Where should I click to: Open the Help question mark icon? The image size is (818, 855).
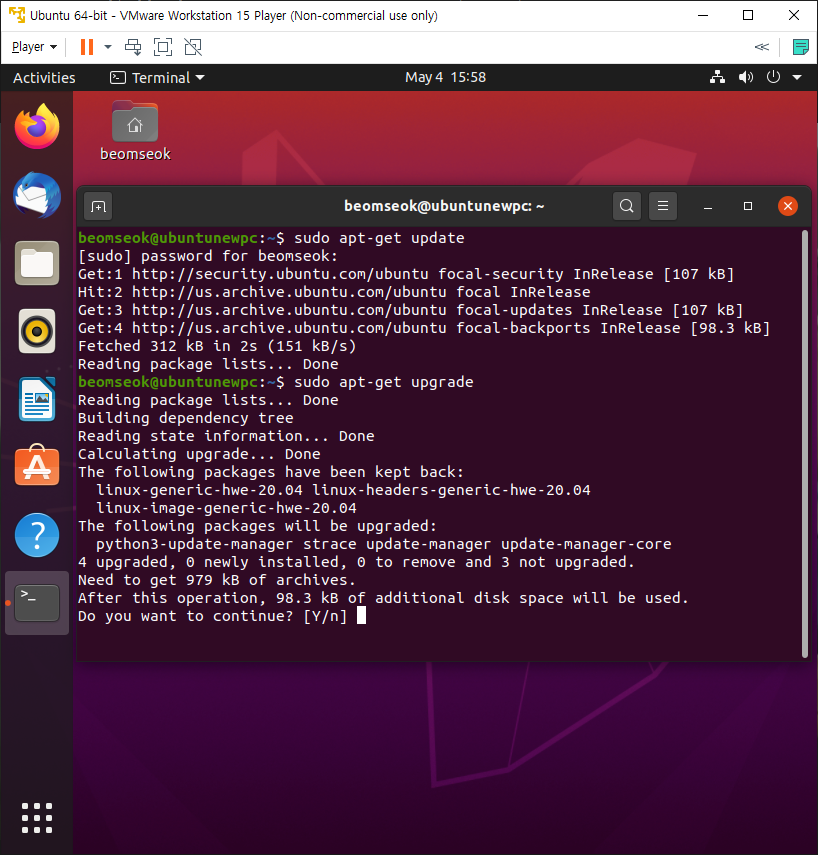[37, 535]
